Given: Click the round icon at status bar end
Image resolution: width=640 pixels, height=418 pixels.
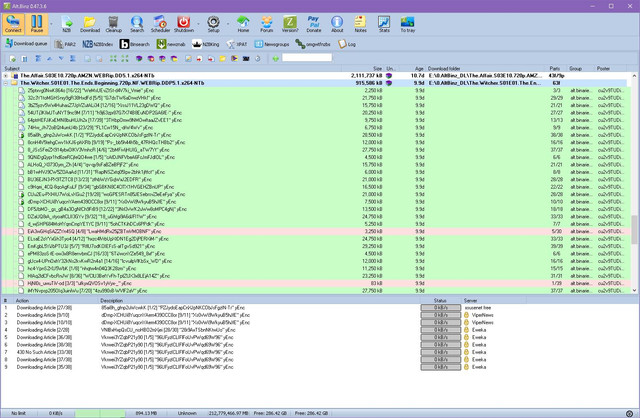Looking at the screenshot, I should click(630, 414).
